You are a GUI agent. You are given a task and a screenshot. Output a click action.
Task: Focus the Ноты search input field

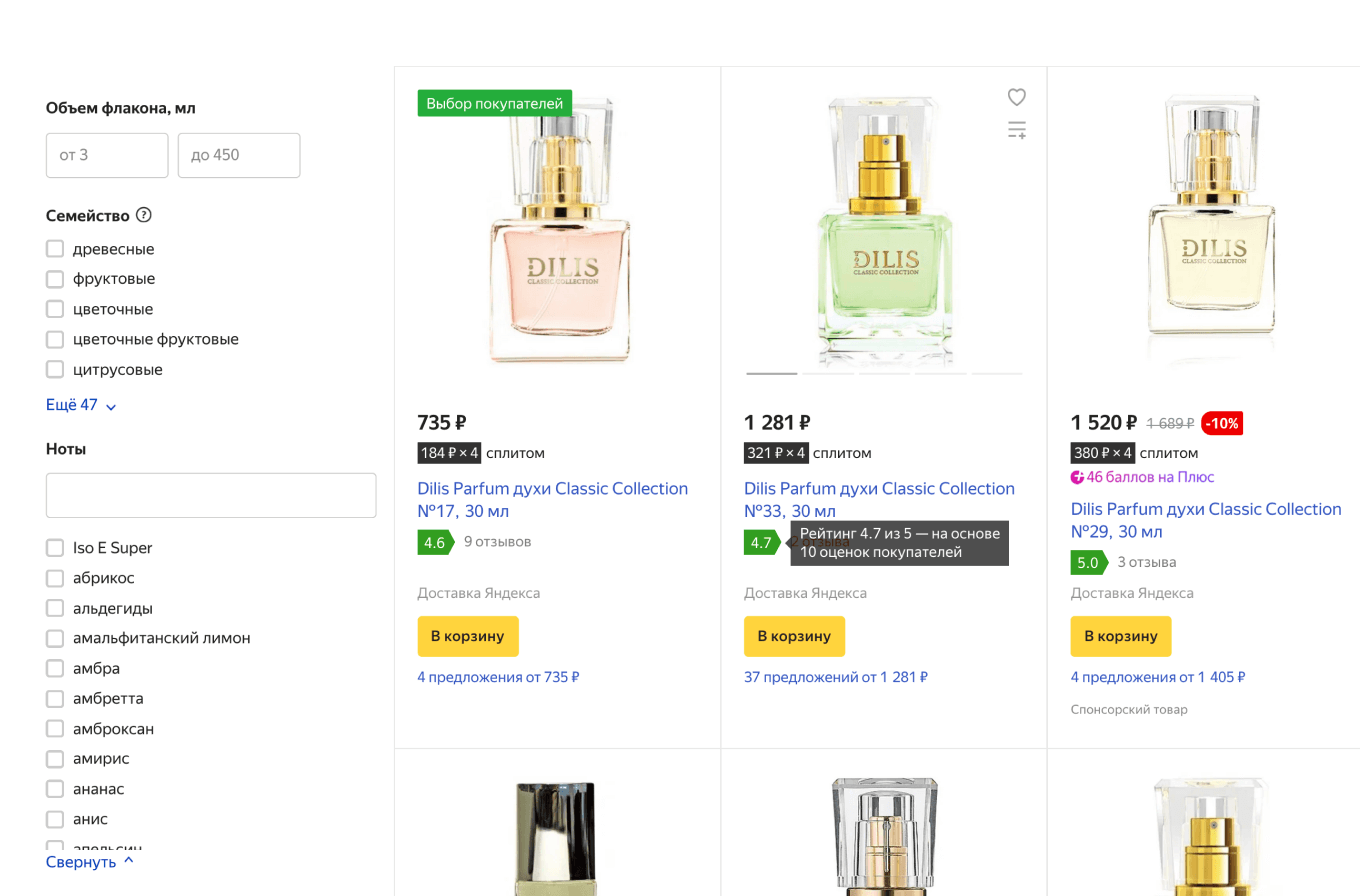tap(211, 495)
